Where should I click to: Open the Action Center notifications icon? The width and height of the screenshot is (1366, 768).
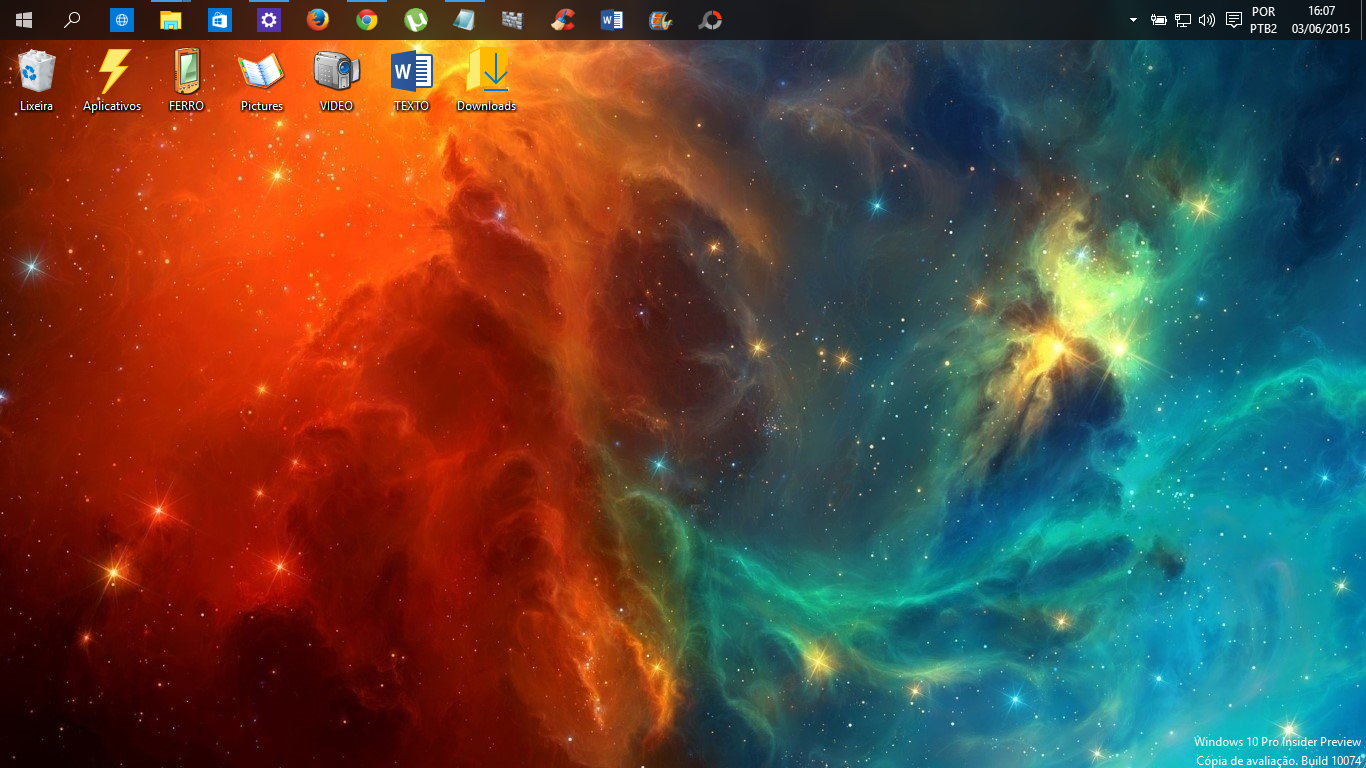point(1234,20)
